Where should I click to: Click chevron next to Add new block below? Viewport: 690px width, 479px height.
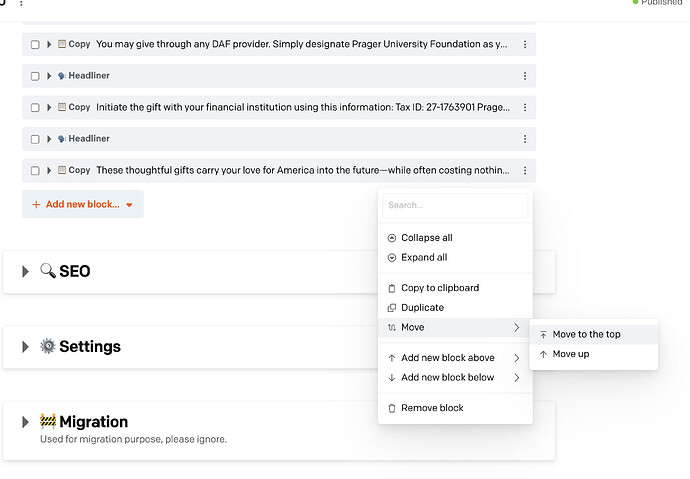pyautogui.click(x=517, y=378)
